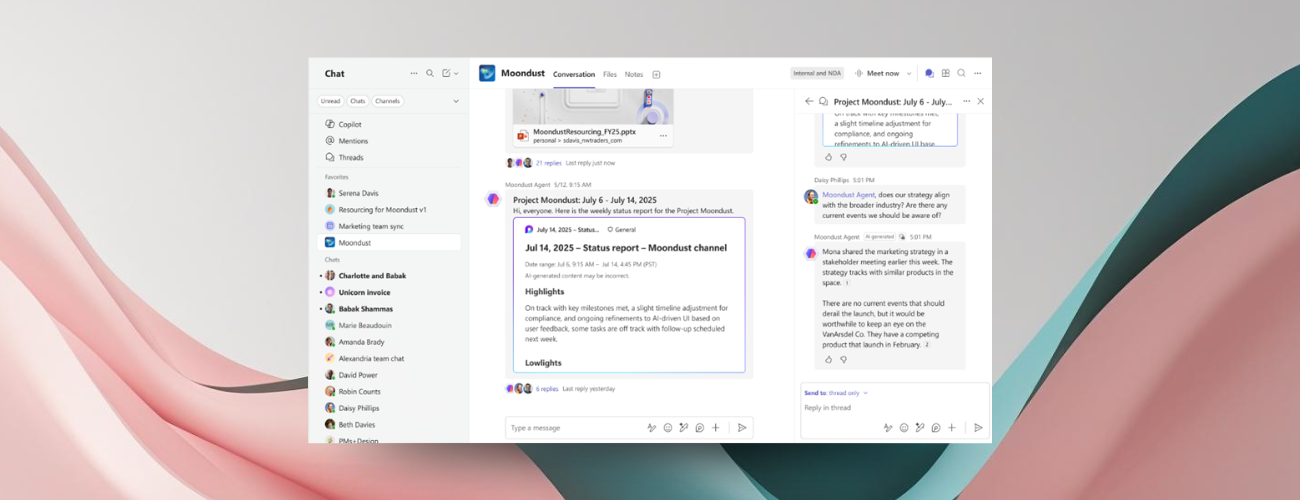The width and height of the screenshot is (1300, 500).
Task: Click the Meet now button
Action: [877, 73]
